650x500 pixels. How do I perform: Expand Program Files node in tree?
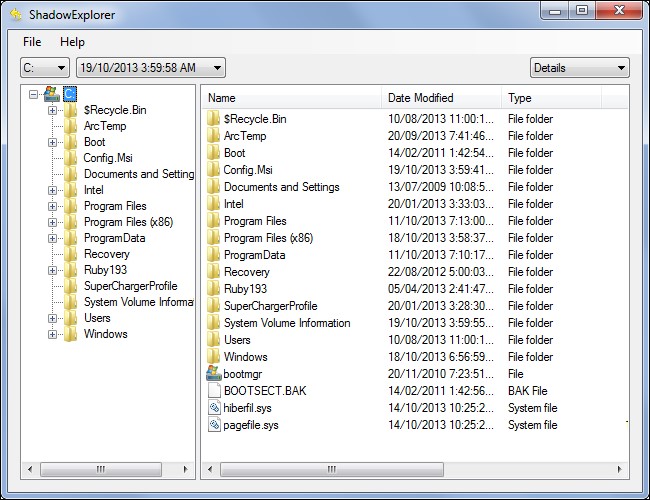tap(52, 206)
